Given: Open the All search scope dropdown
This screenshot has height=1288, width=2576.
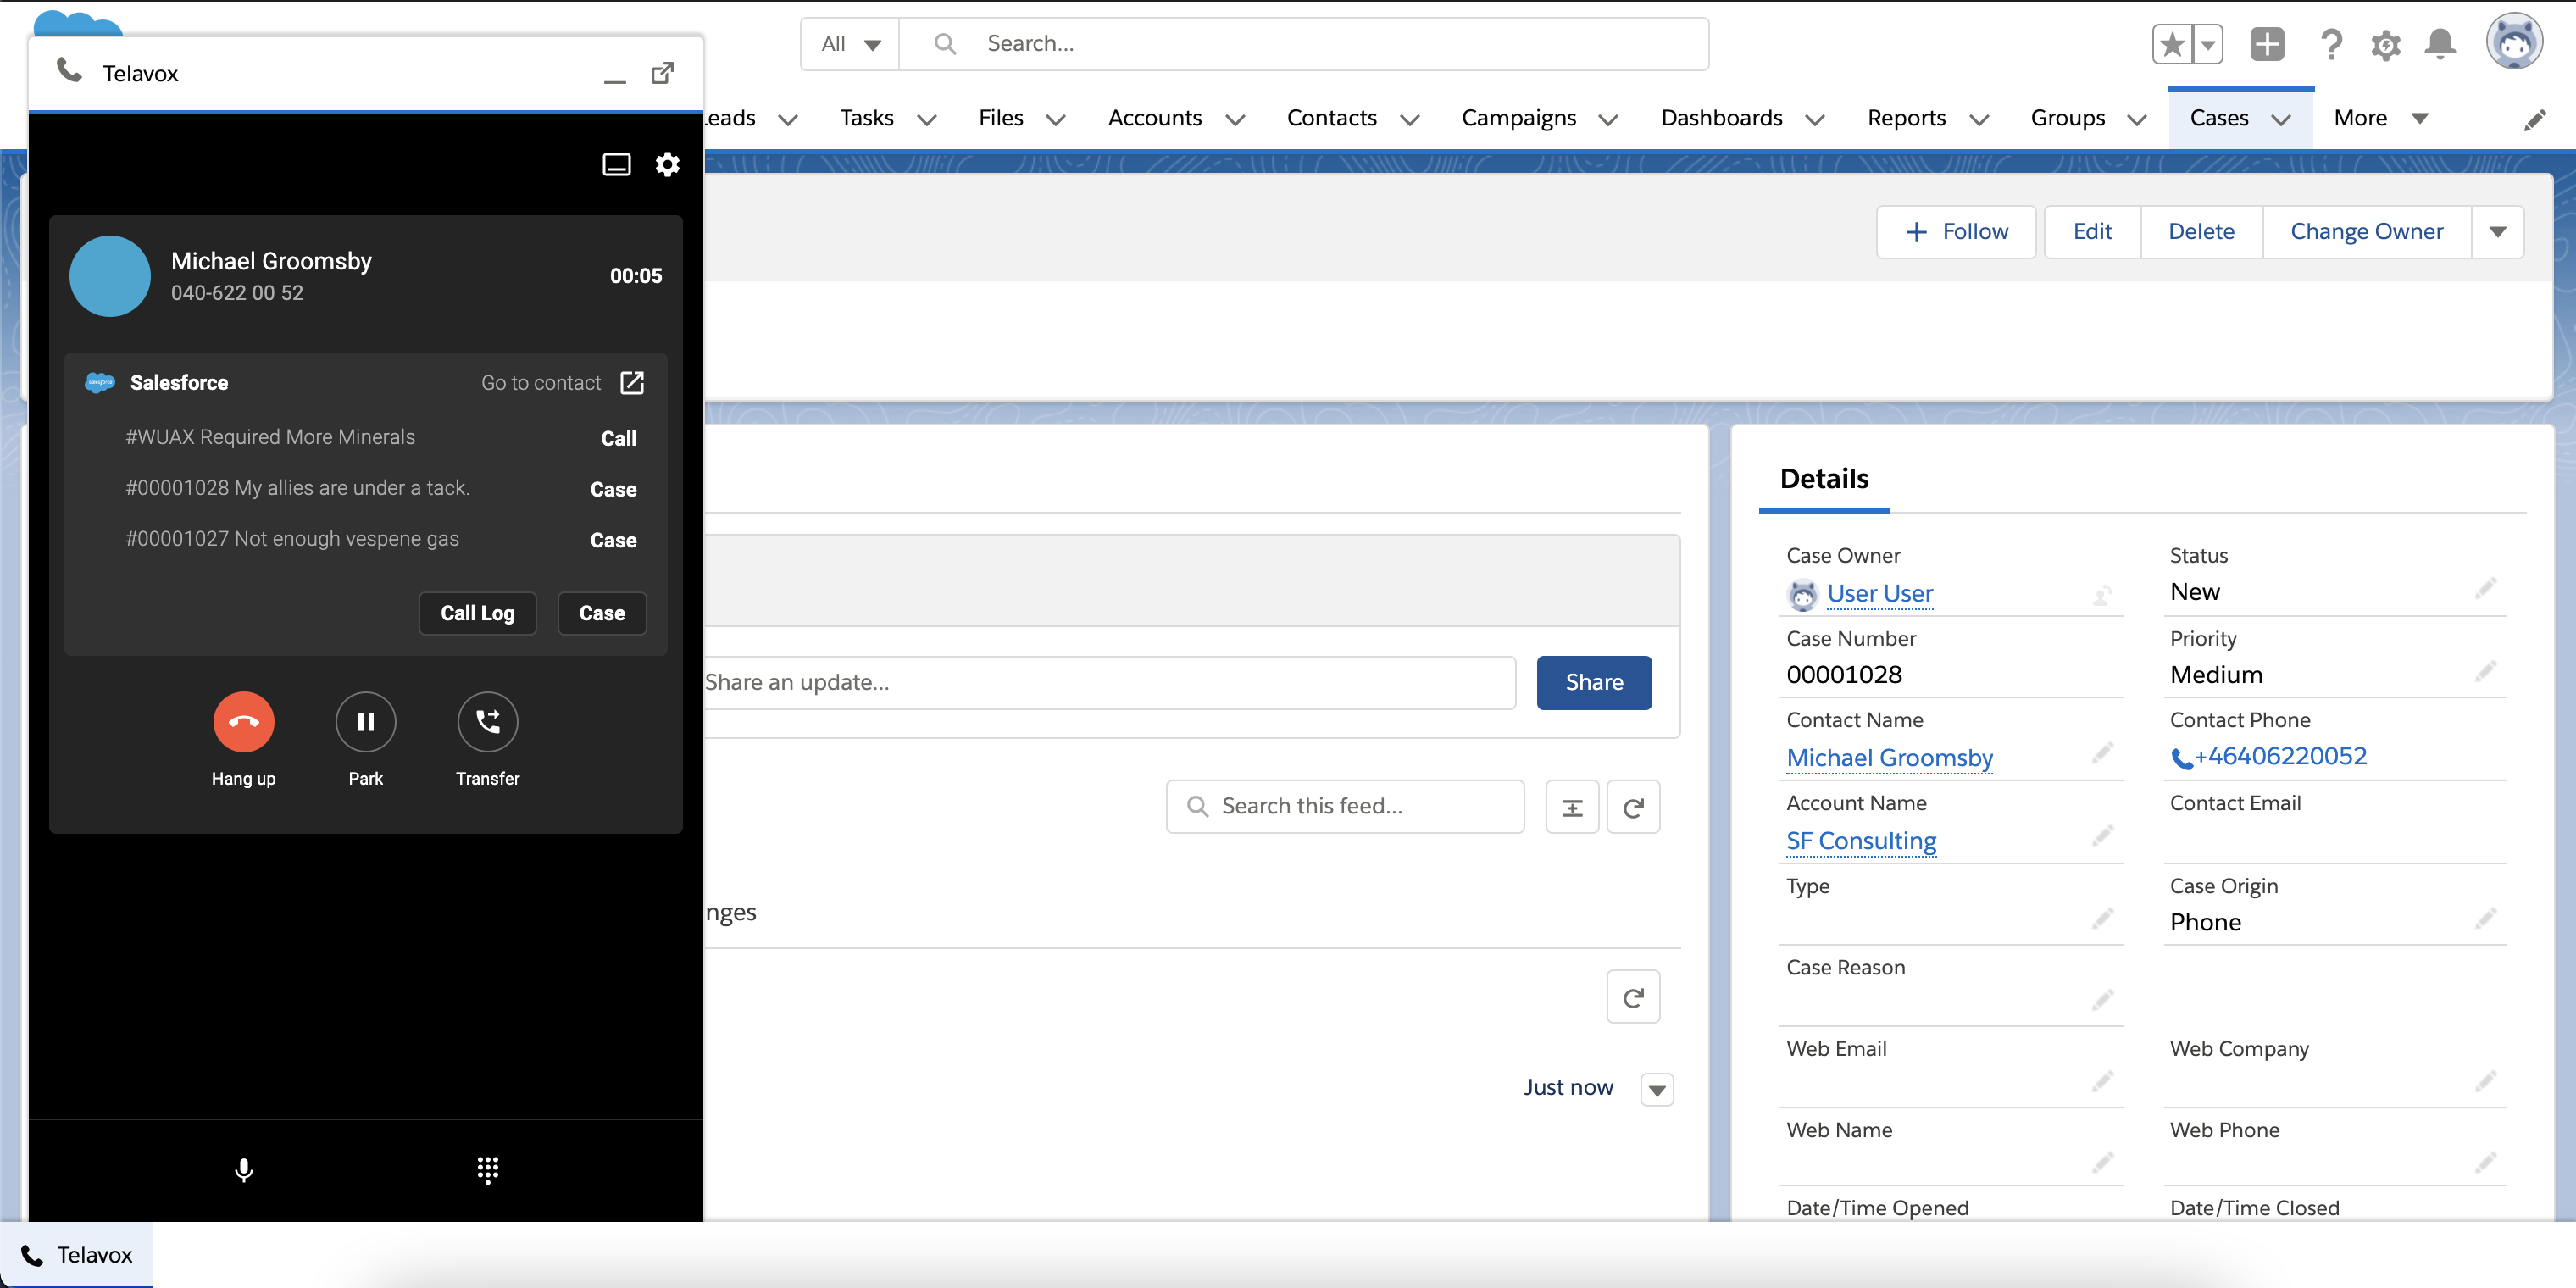Looking at the screenshot, I should point(850,44).
